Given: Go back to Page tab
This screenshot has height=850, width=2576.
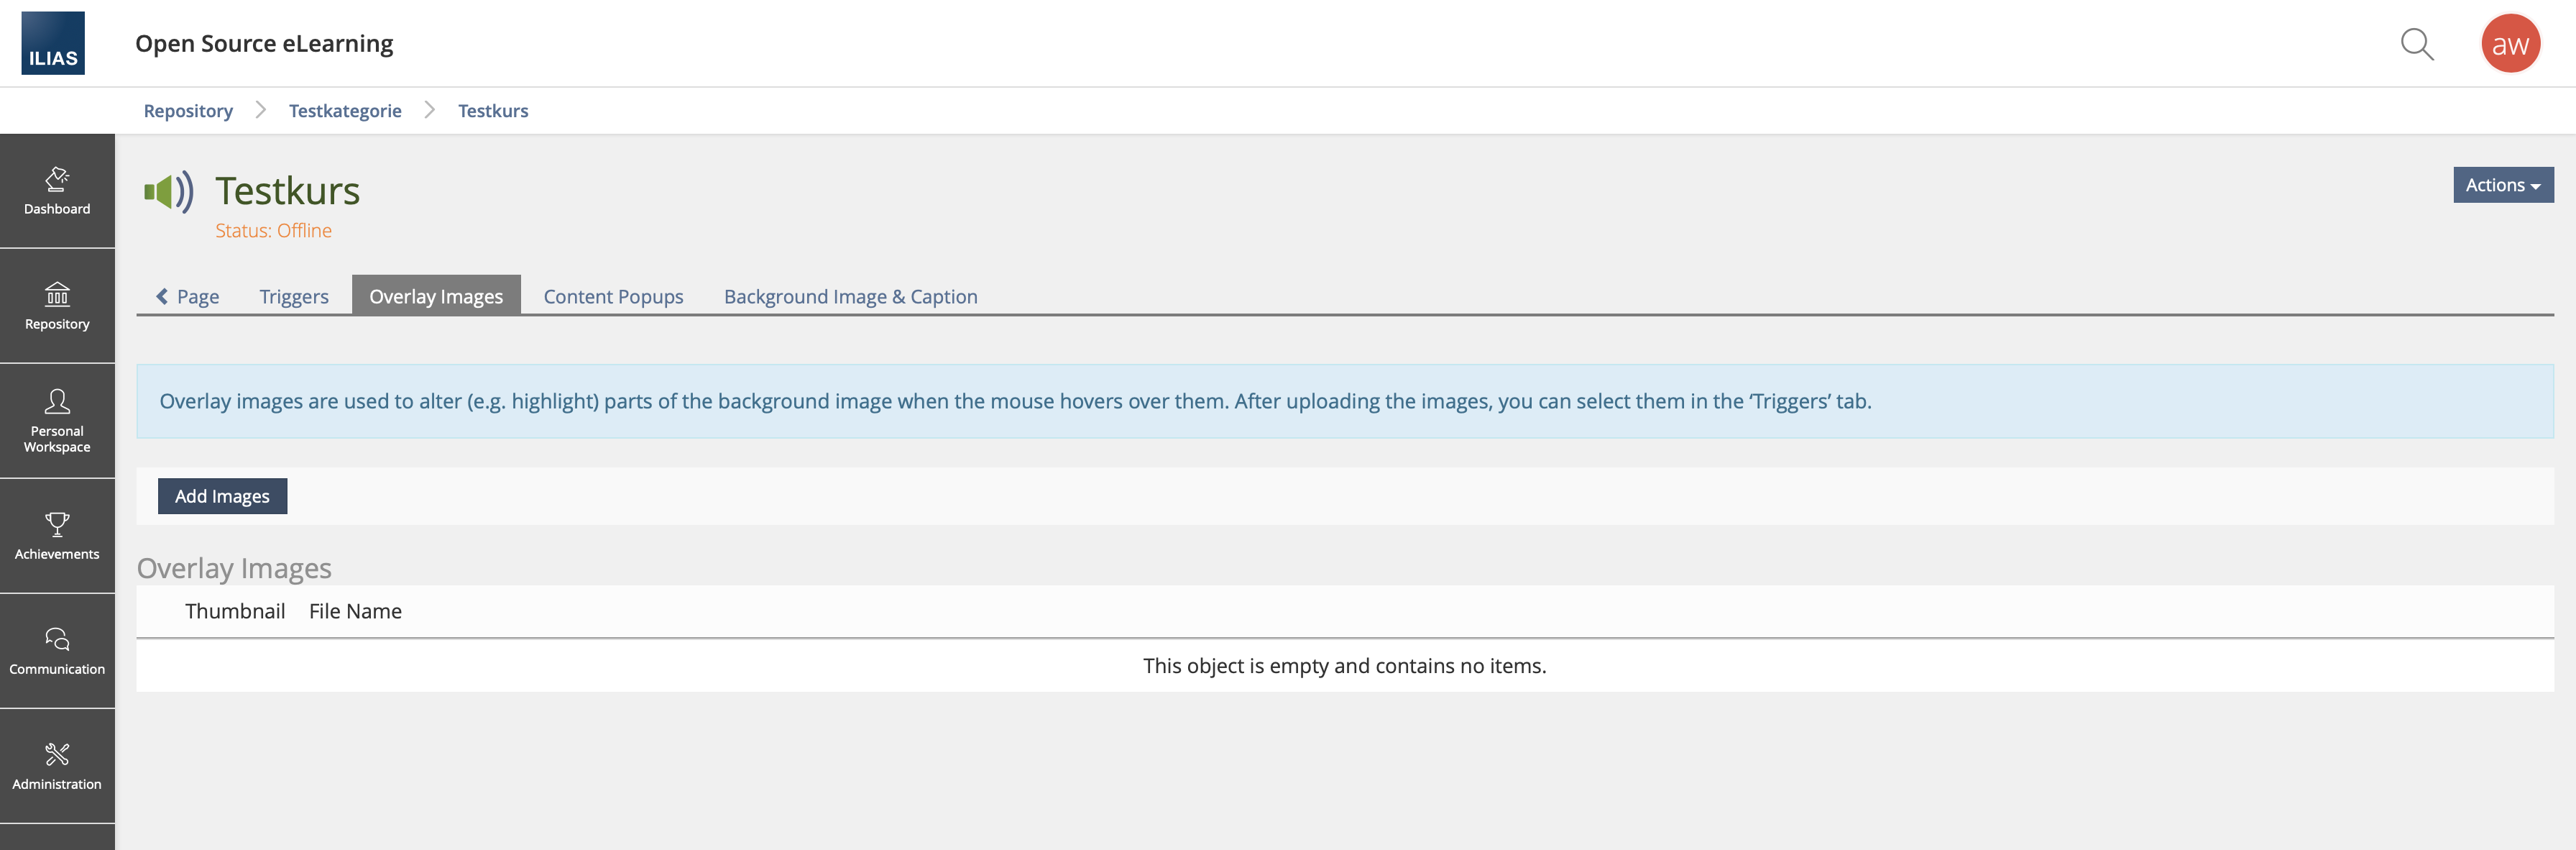Looking at the screenshot, I should coord(188,296).
